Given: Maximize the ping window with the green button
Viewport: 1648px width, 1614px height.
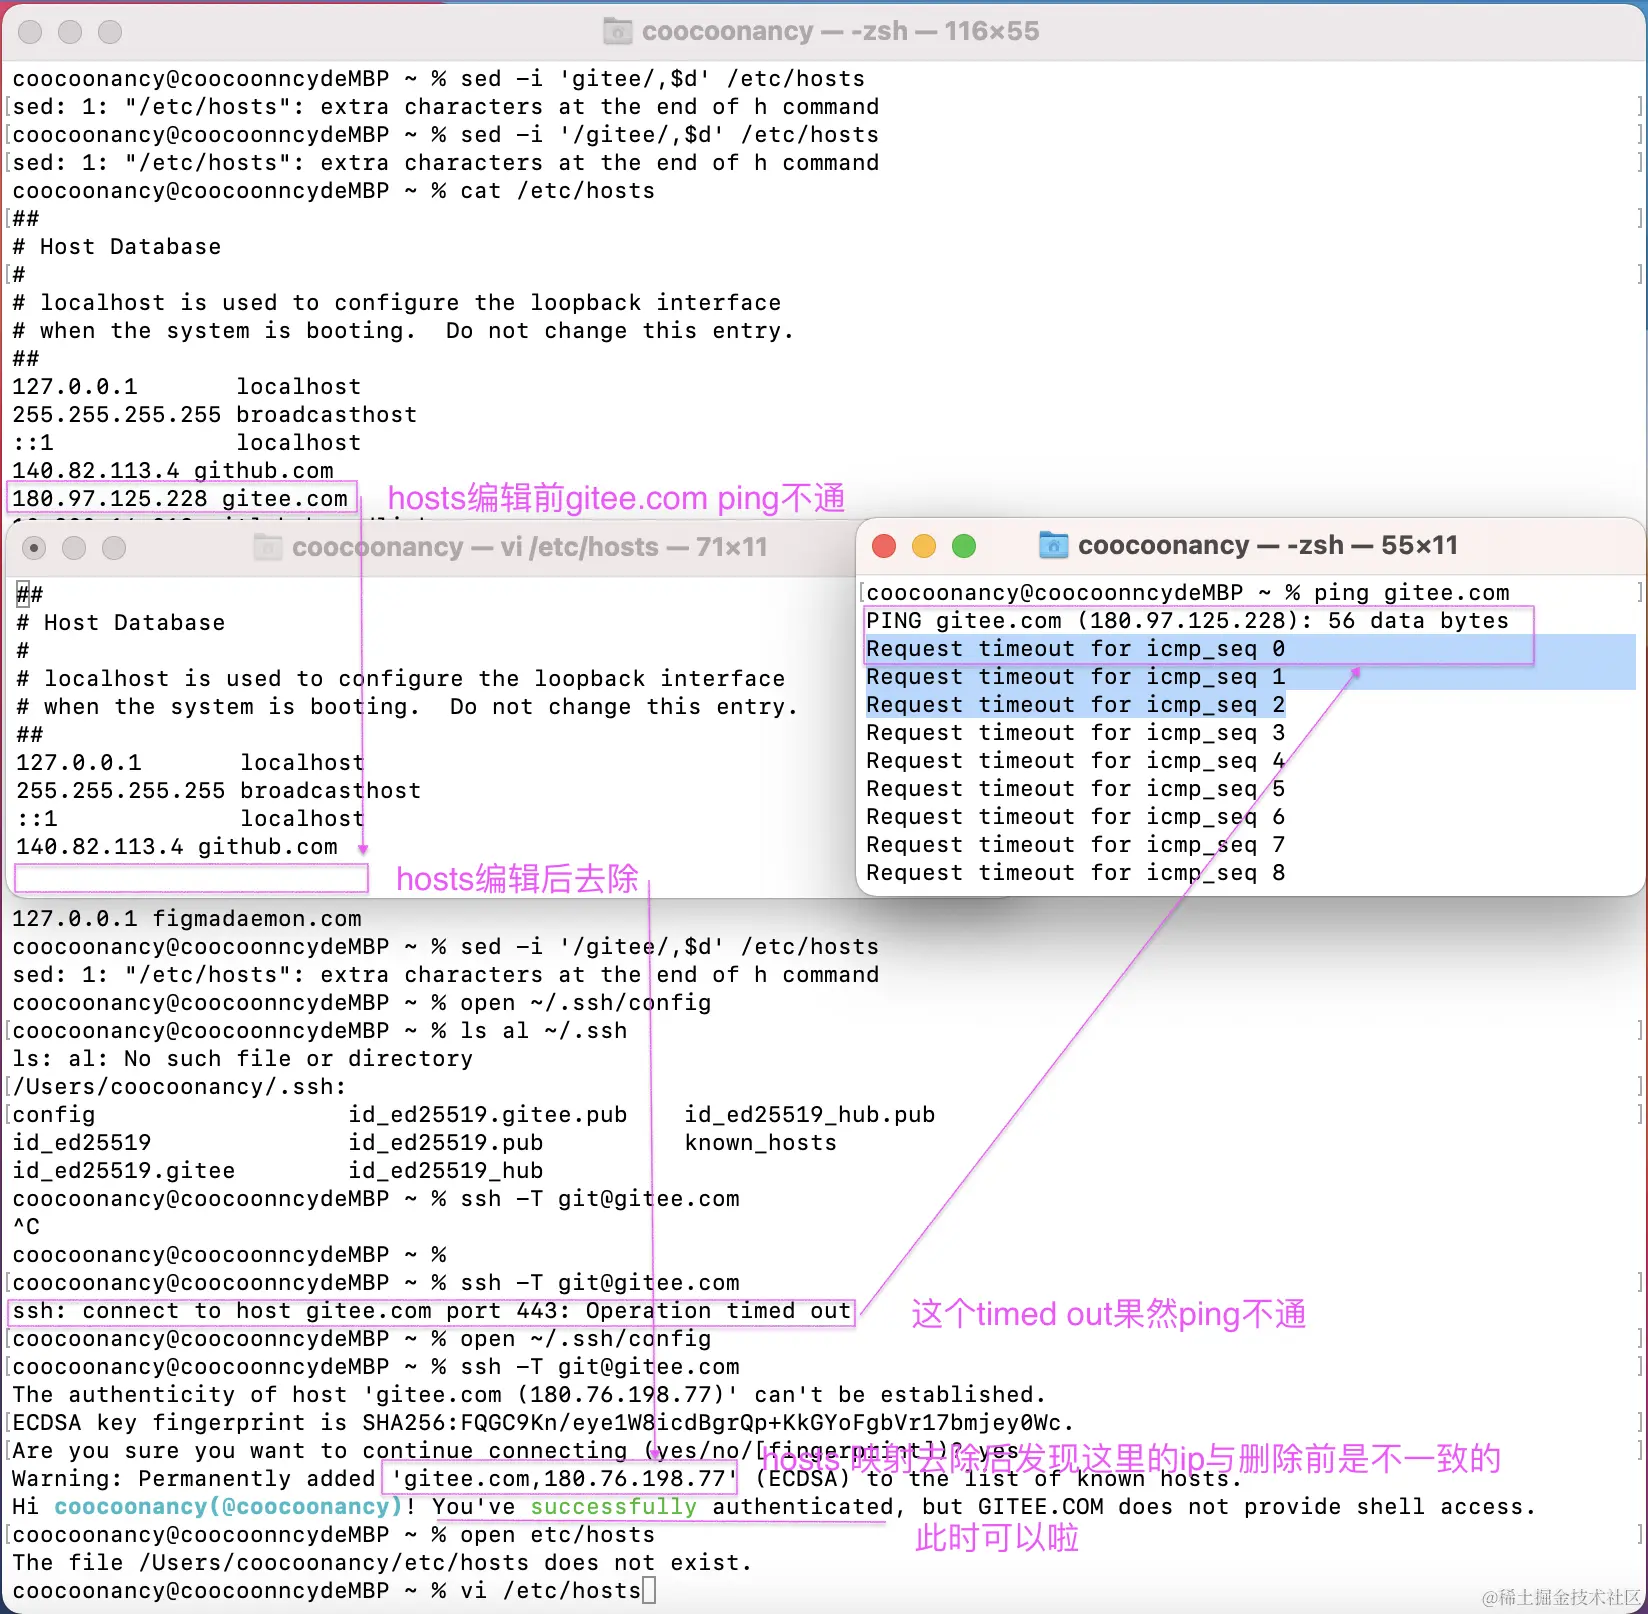Looking at the screenshot, I should tap(964, 546).
